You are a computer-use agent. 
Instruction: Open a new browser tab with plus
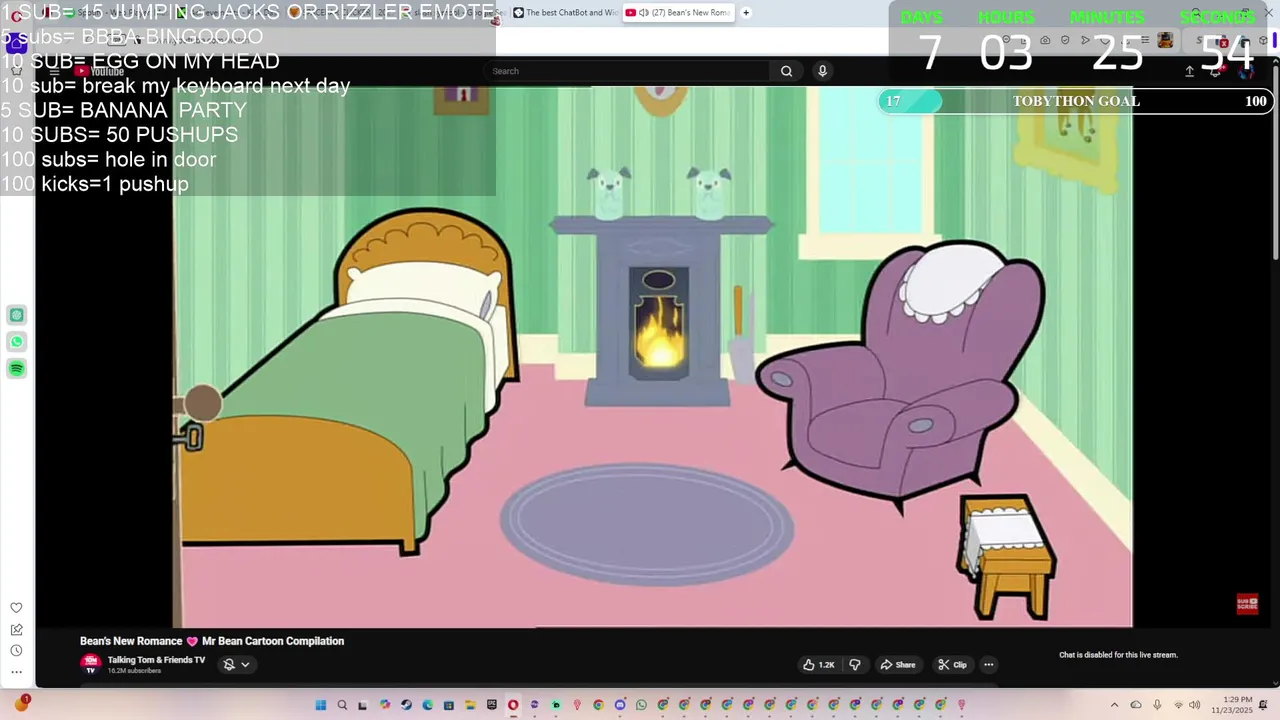[x=746, y=13]
